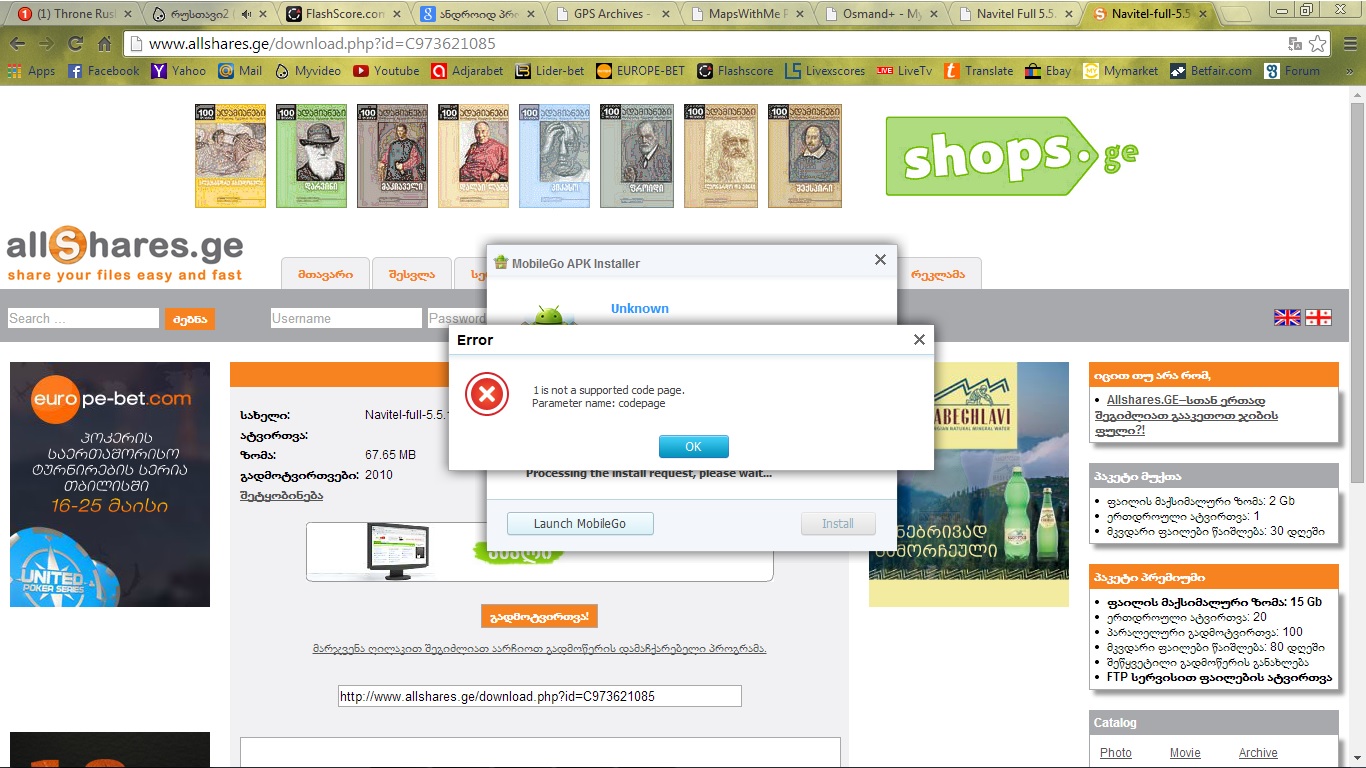The width and height of the screenshot is (1366, 768).
Task: Focus the site Search input field
Action: tap(83, 318)
